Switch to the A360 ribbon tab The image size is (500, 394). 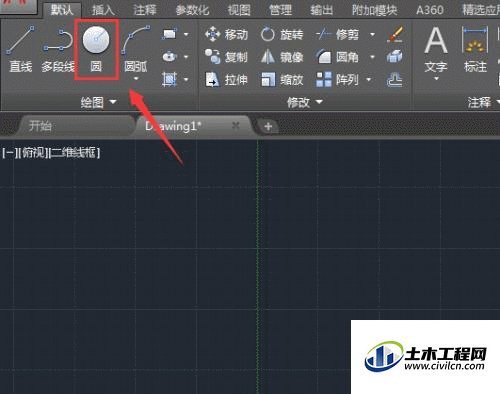tap(430, 10)
